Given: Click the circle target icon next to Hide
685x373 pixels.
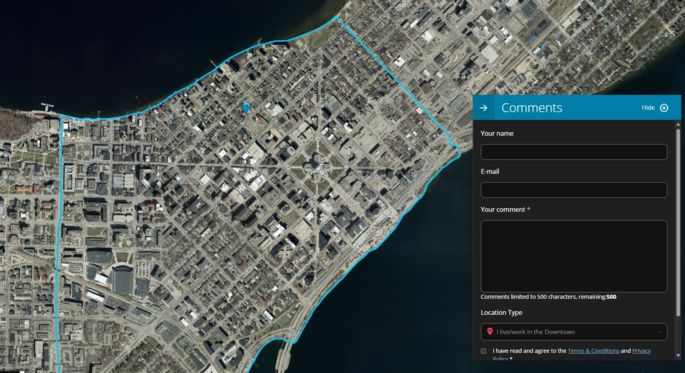Looking at the screenshot, I should pyautogui.click(x=664, y=108).
